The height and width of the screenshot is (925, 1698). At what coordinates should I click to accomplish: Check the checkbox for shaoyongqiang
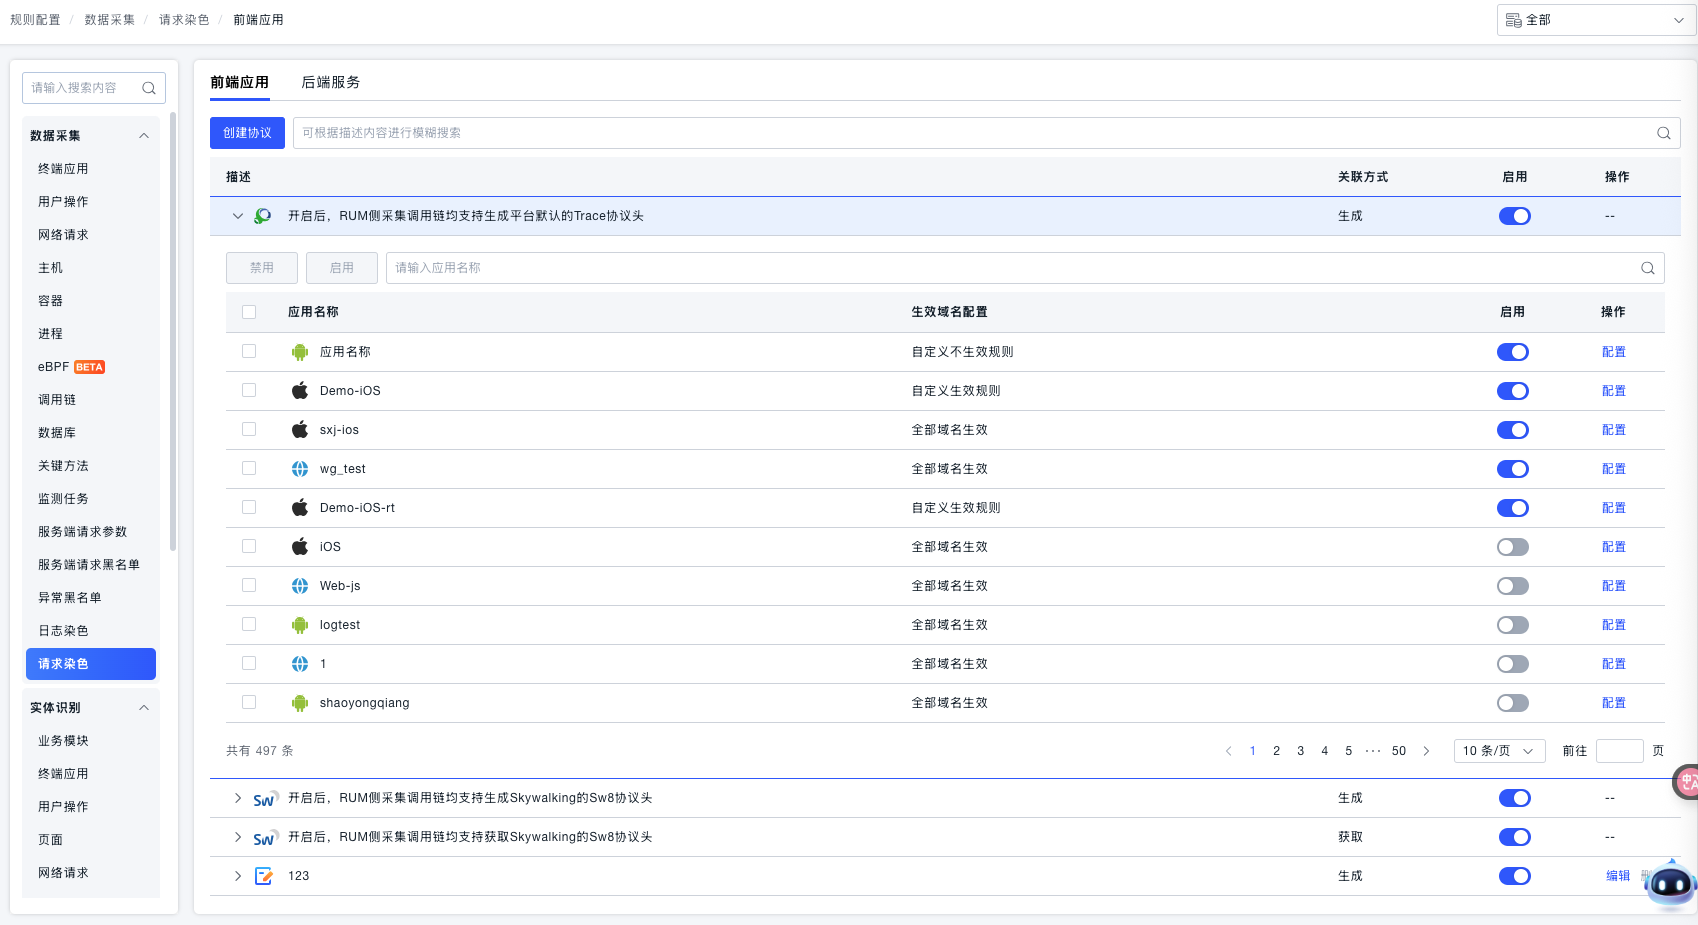[x=249, y=703]
